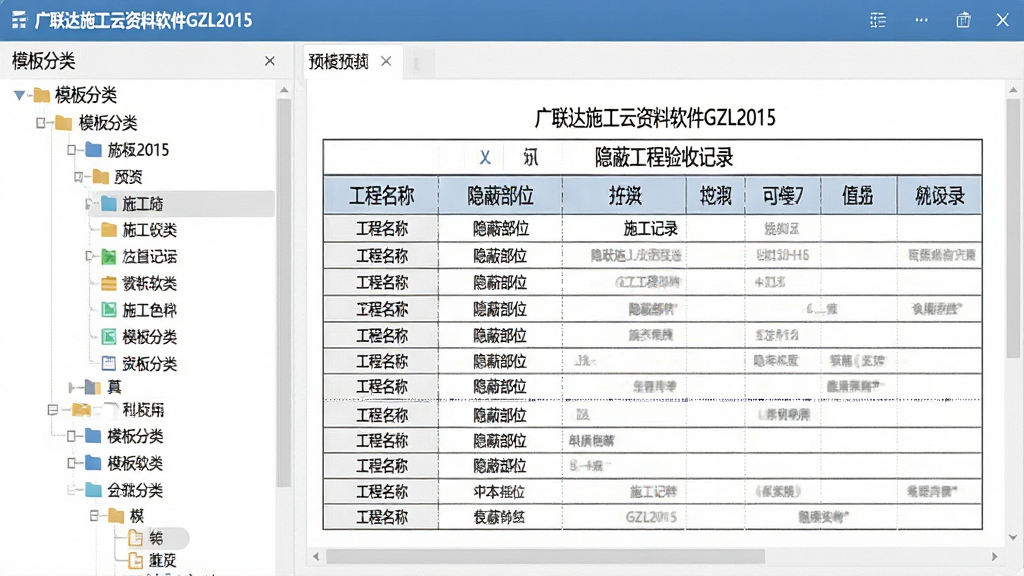This screenshot has height=576, width=1024.
Task: Click the horizontal scroll-left arrow
Action: coord(316,556)
